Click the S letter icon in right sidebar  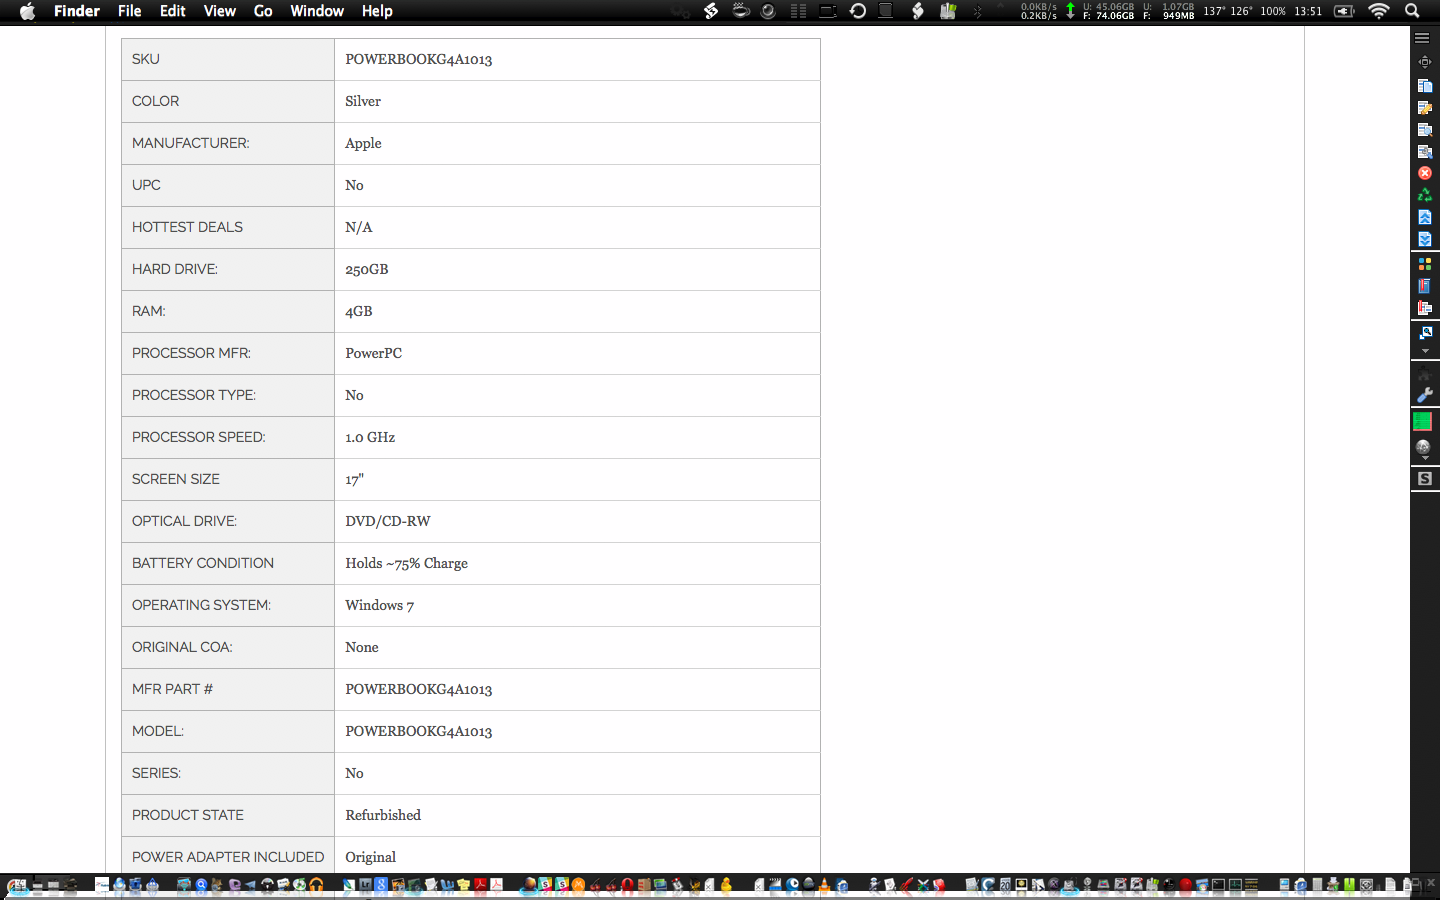pos(1425,479)
